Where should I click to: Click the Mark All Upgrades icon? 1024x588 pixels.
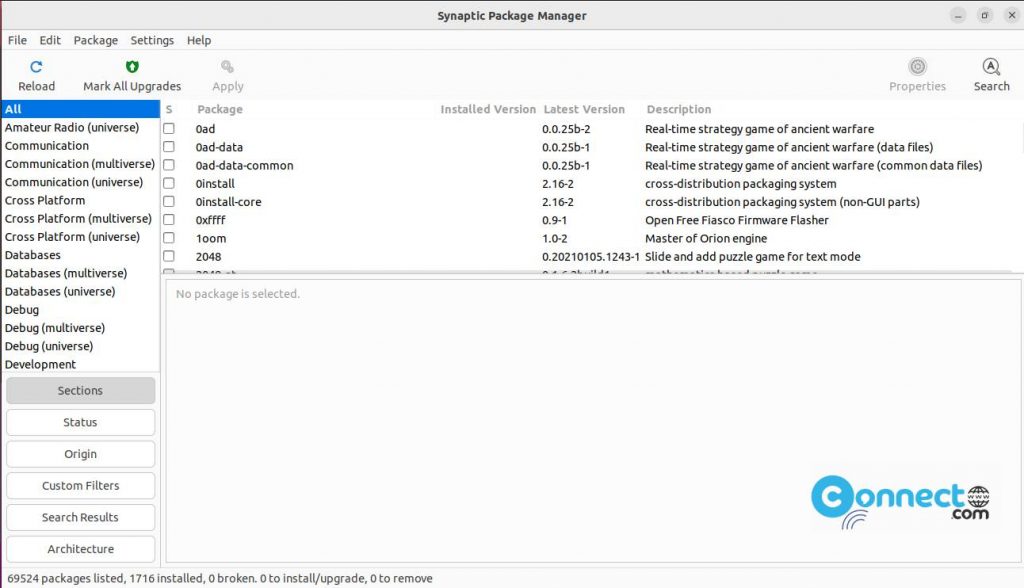(x=131, y=70)
